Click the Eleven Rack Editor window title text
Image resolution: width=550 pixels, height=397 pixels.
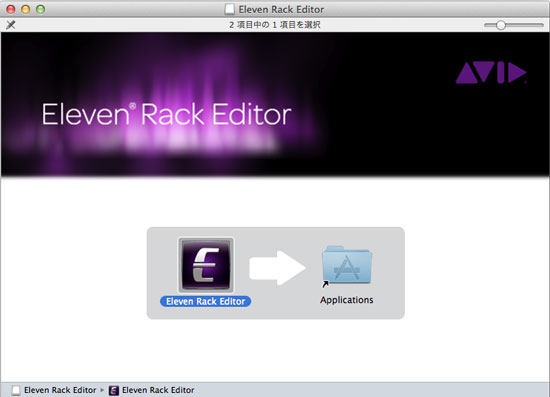pyautogui.click(x=281, y=9)
